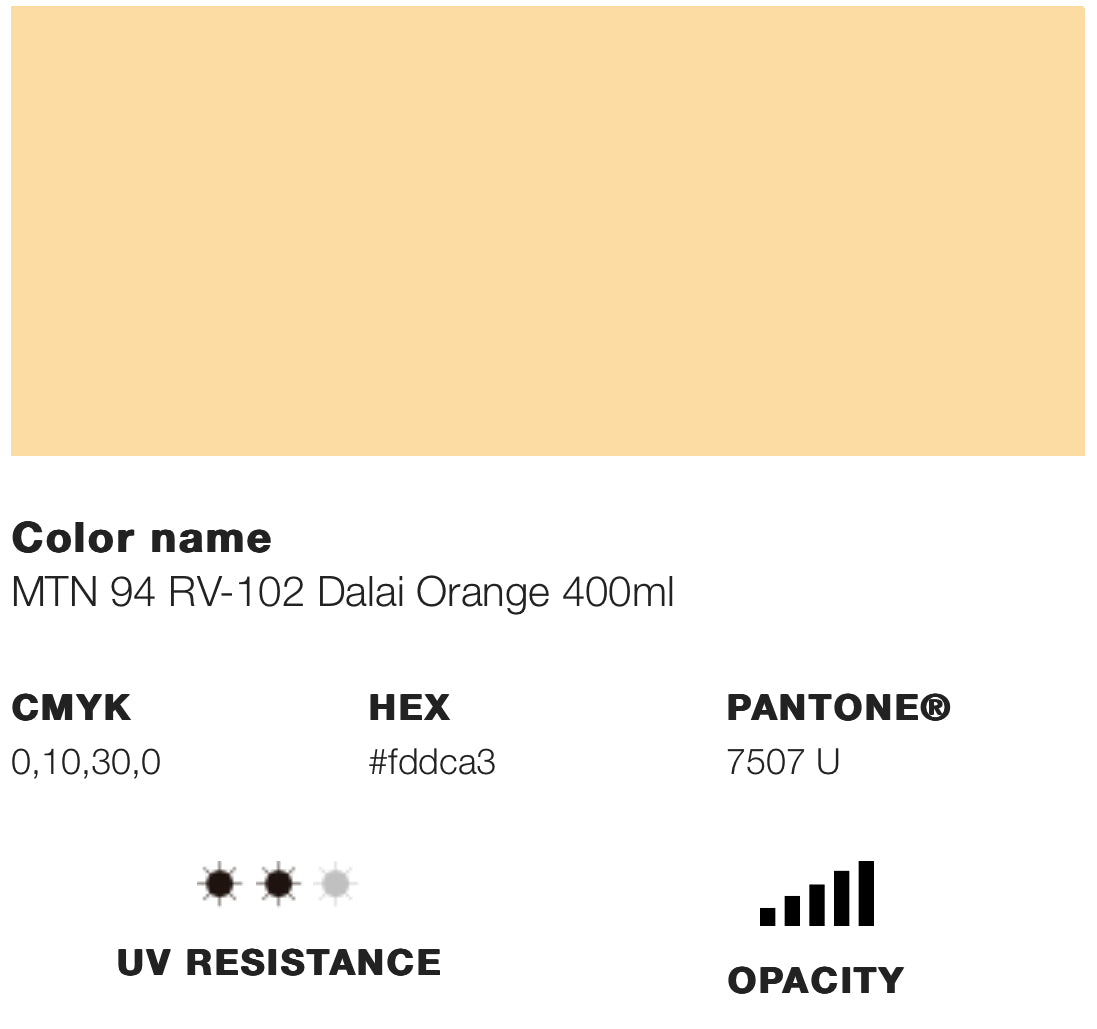Viewport: 1097px width, 1029px height.
Task: Click the shortest opacity bar
Action: [768, 915]
